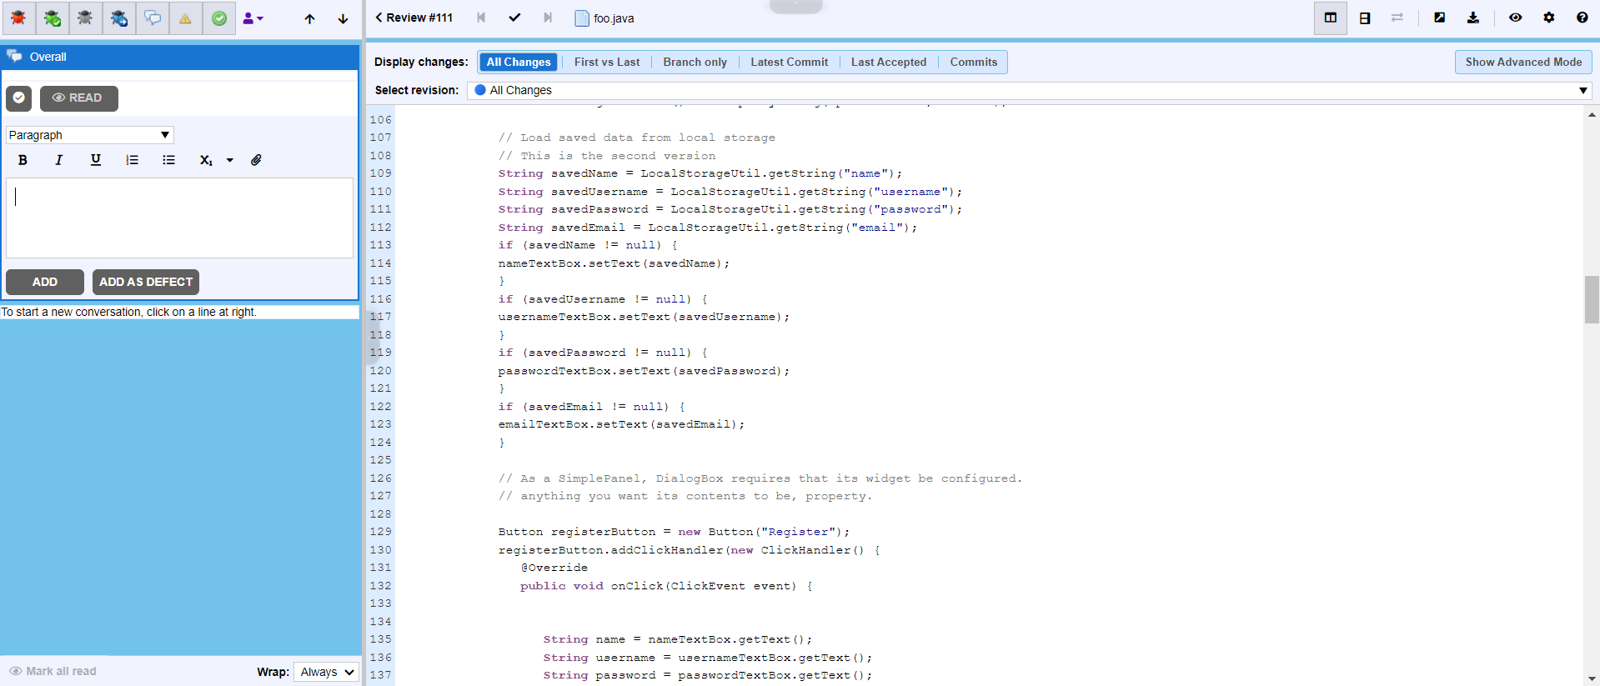1600x686 pixels.
Task: Toggle bold formatting in comment editor
Action: (23, 160)
